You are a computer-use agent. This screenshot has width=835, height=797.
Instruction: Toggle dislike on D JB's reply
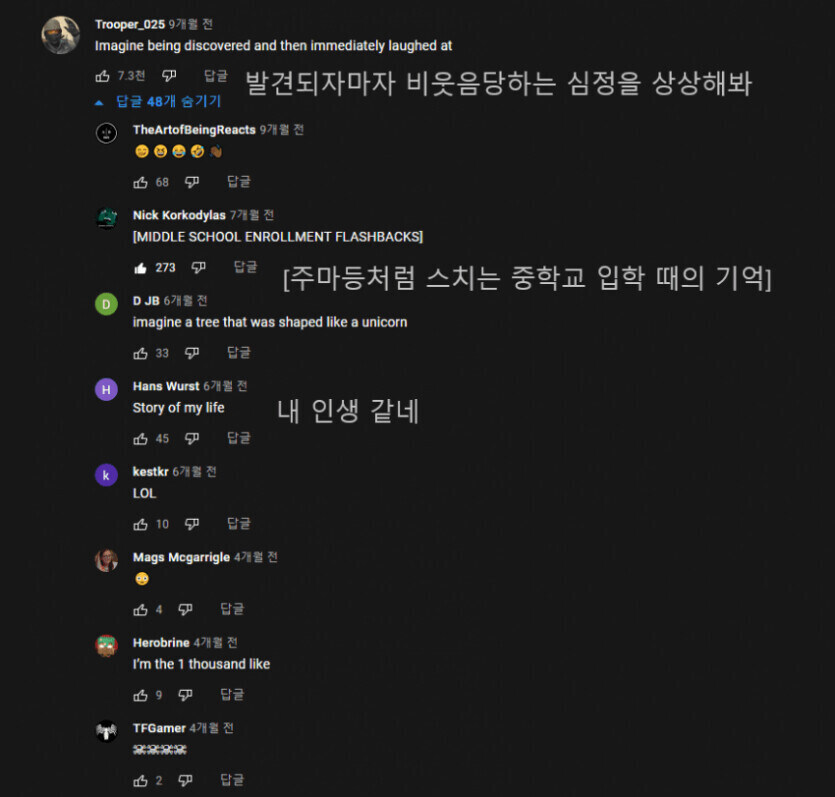coord(193,352)
